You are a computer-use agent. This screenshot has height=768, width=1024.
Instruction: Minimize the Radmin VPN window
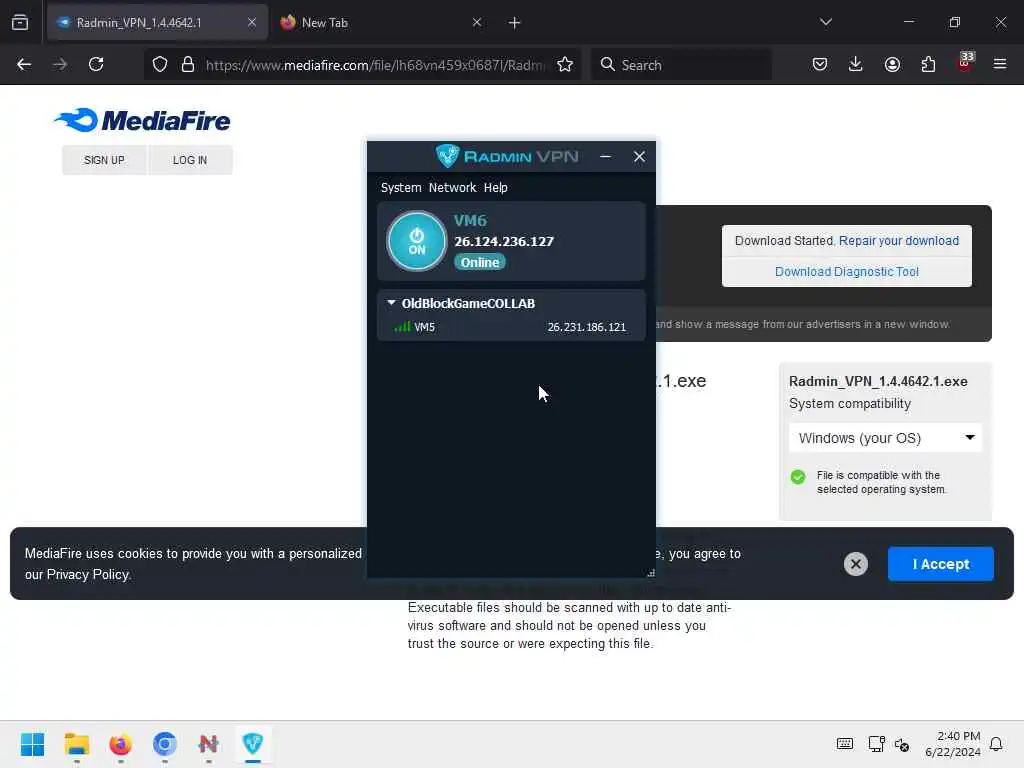click(605, 157)
